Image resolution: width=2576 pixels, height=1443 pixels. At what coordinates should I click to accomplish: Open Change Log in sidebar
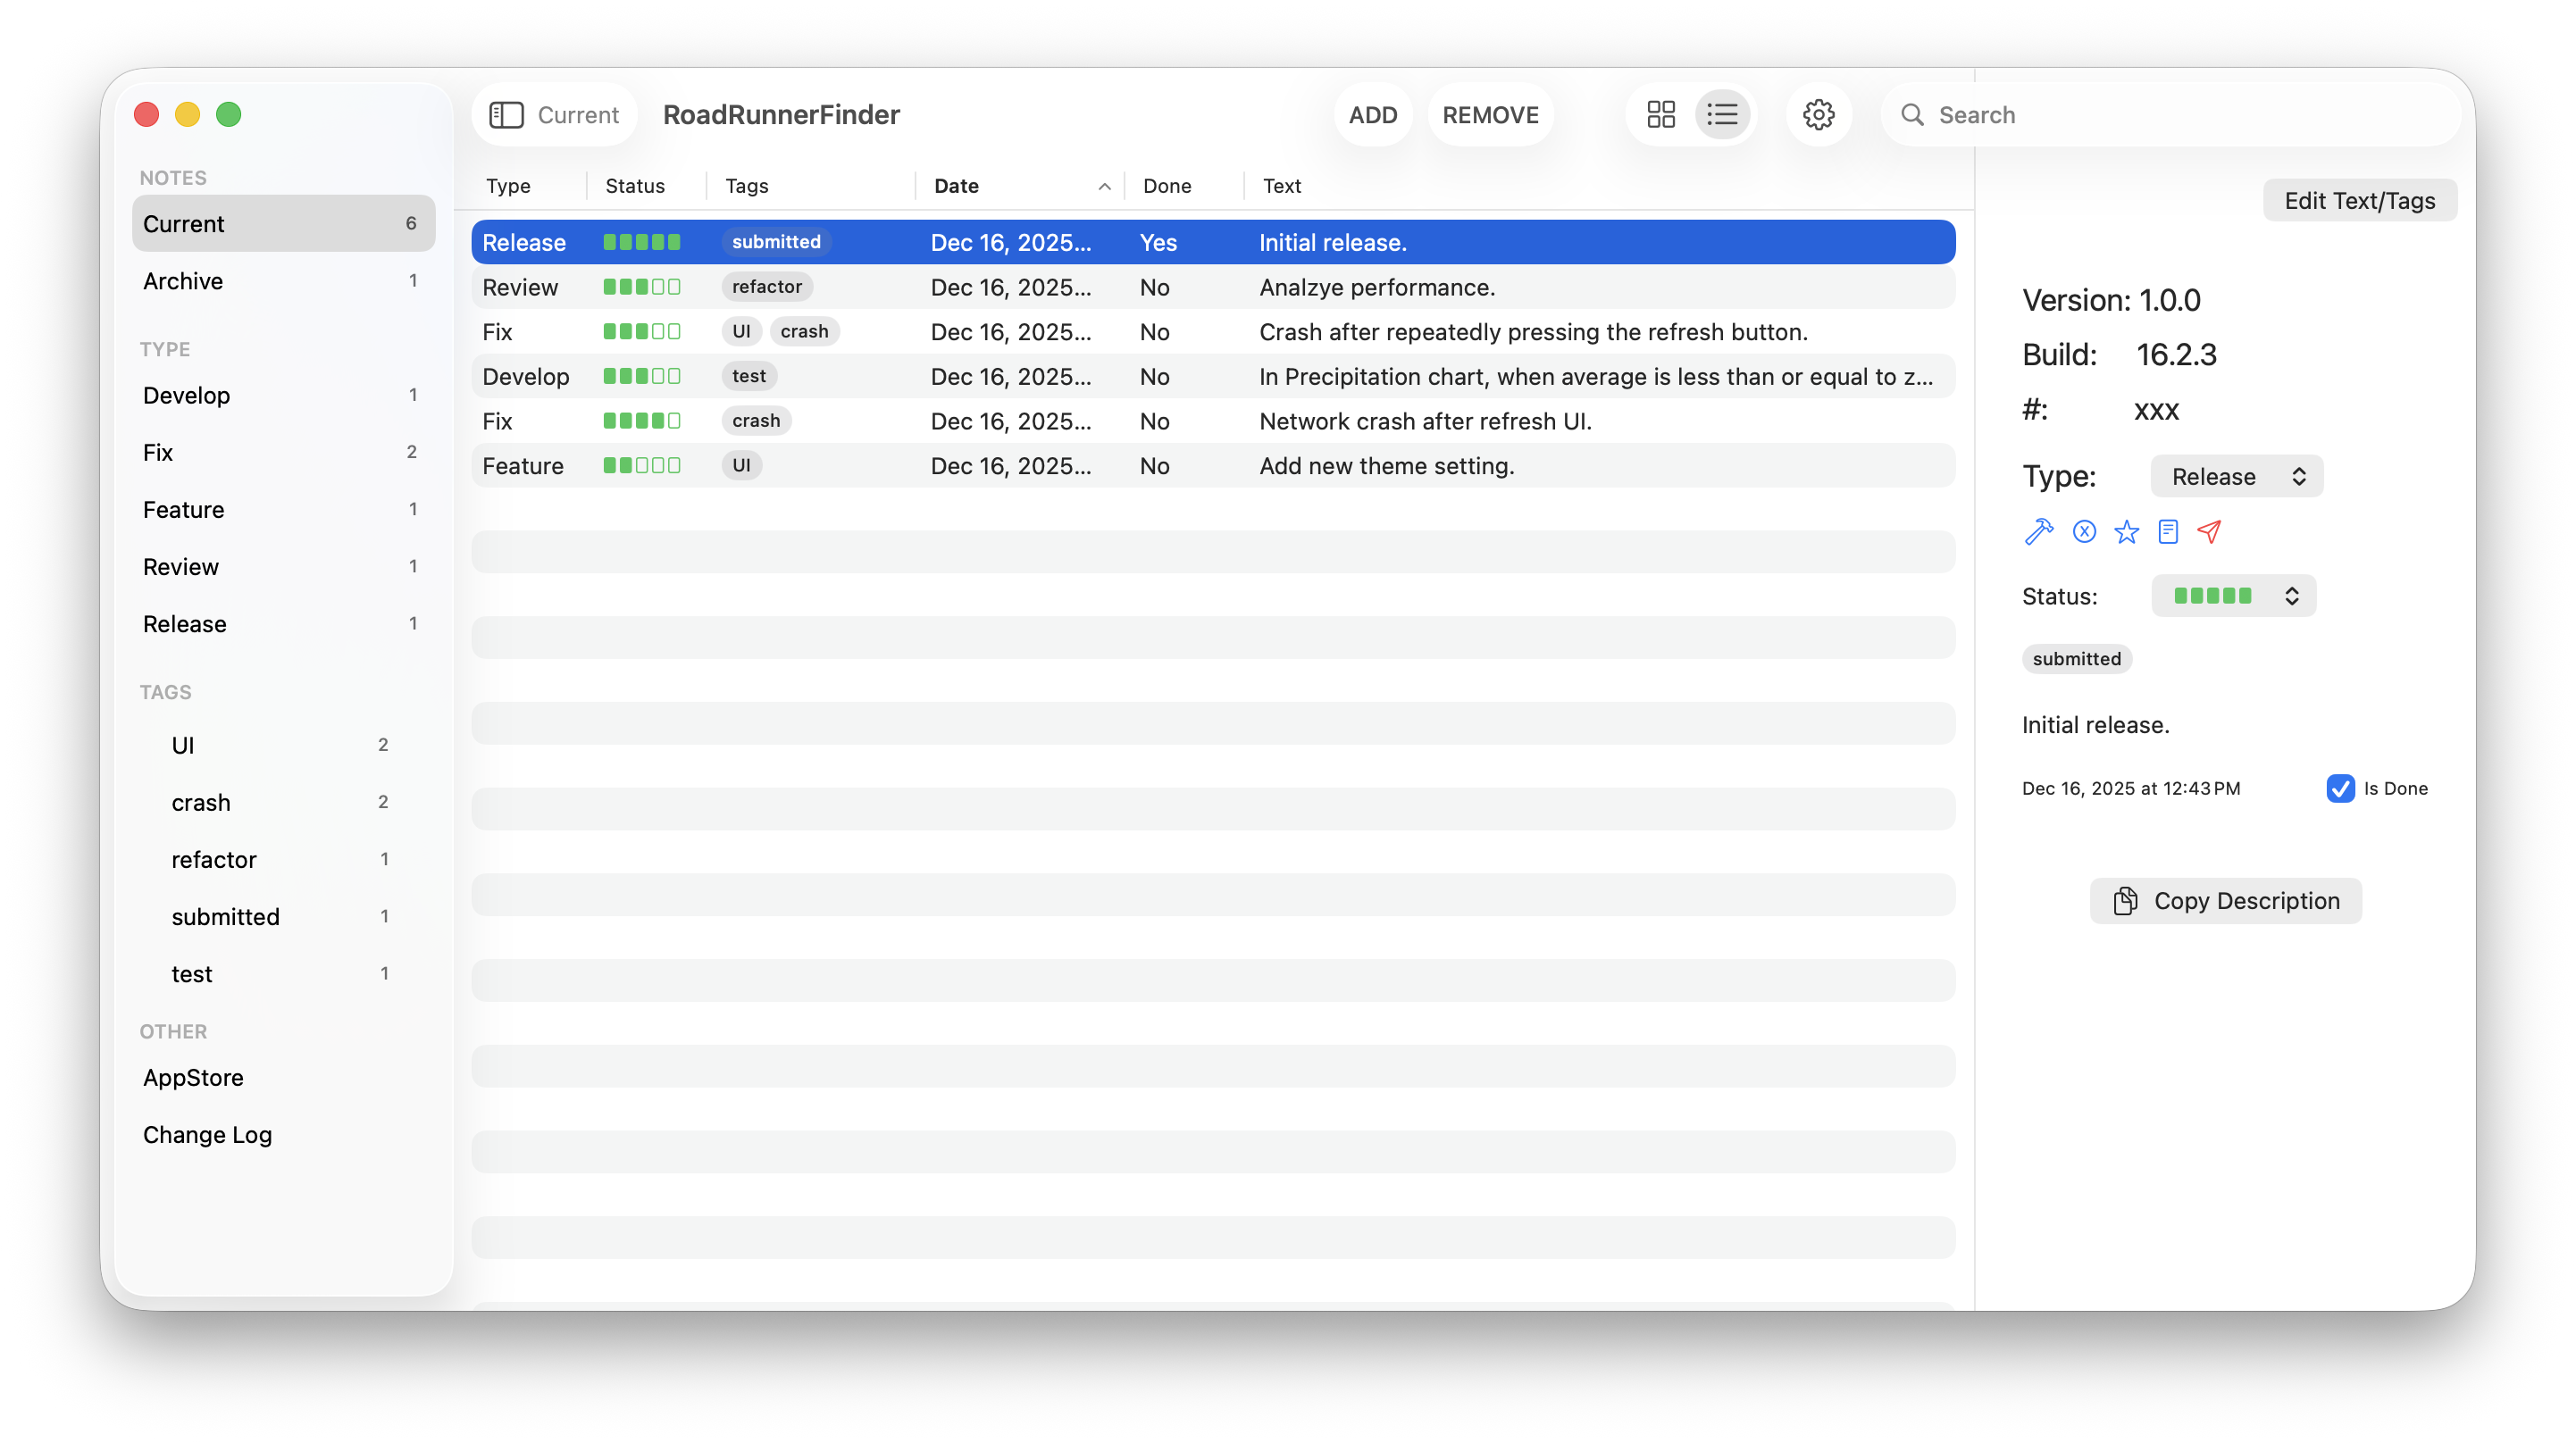click(x=207, y=1135)
